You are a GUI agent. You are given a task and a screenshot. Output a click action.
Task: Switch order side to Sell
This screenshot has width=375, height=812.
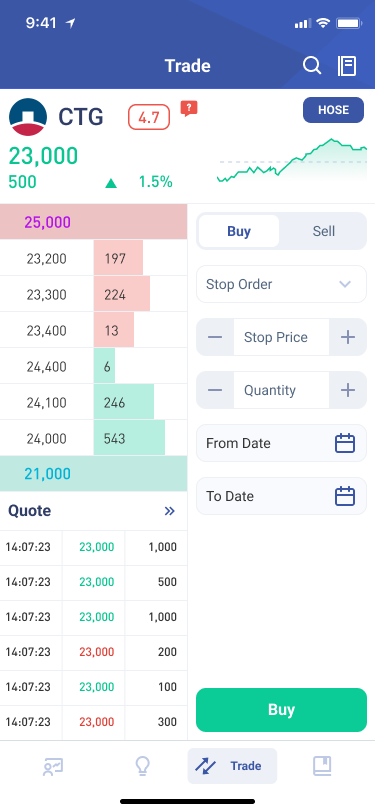324,231
